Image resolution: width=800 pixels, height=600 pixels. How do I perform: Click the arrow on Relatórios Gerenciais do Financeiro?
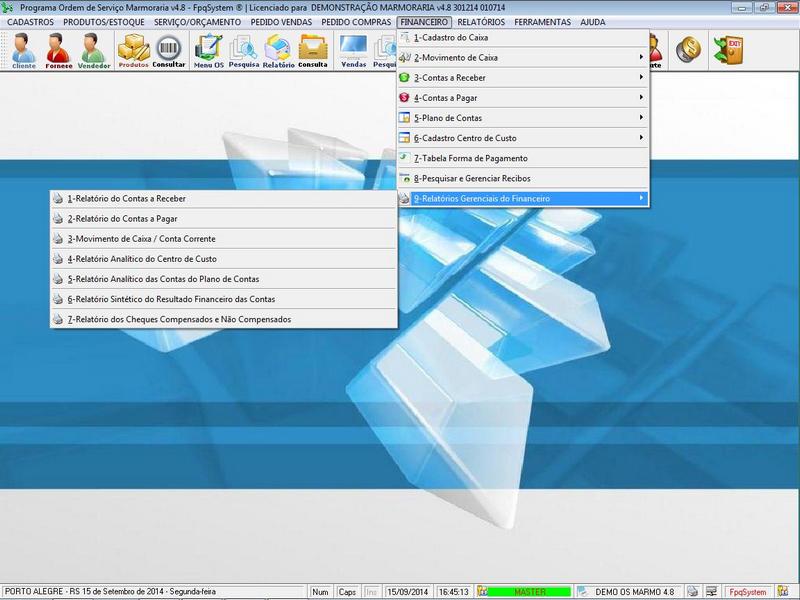tap(641, 198)
